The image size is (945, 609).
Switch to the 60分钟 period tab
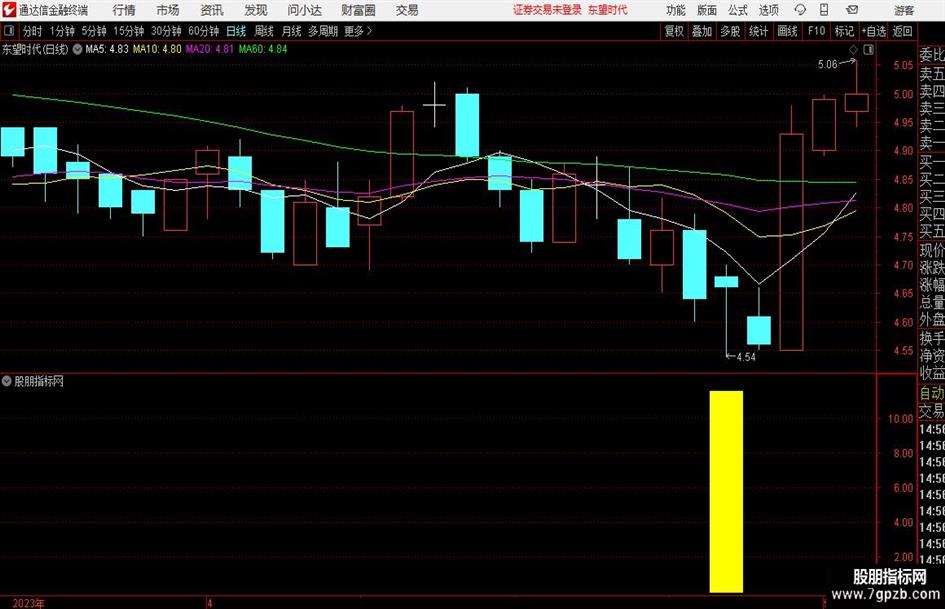[203, 31]
